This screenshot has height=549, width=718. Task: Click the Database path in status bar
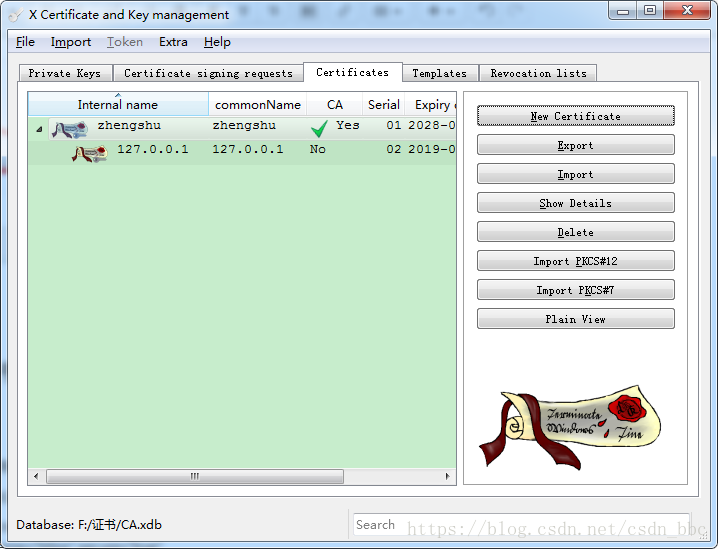[x=89, y=525]
